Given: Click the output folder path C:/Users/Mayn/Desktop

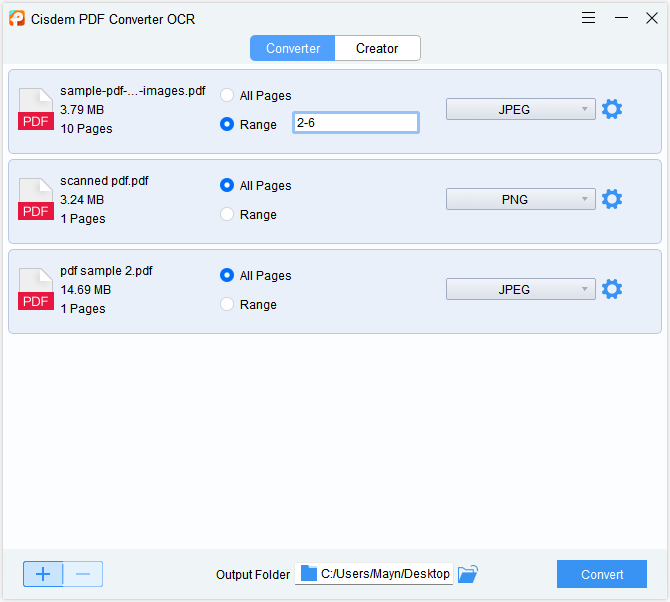Looking at the screenshot, I should (385, 574).
